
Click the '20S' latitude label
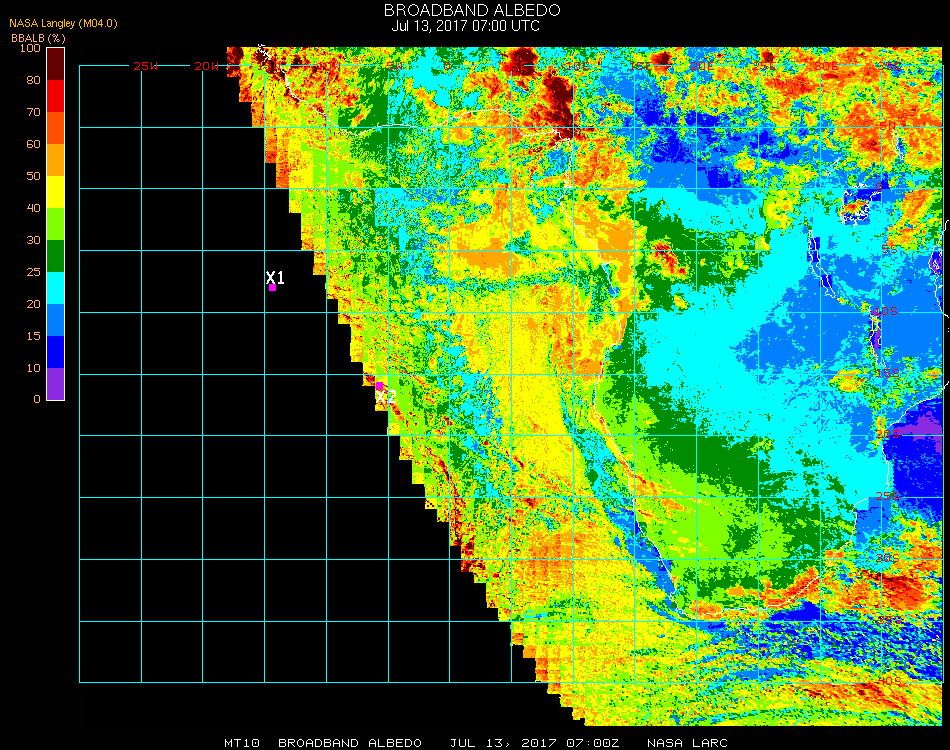pos(888,434)
